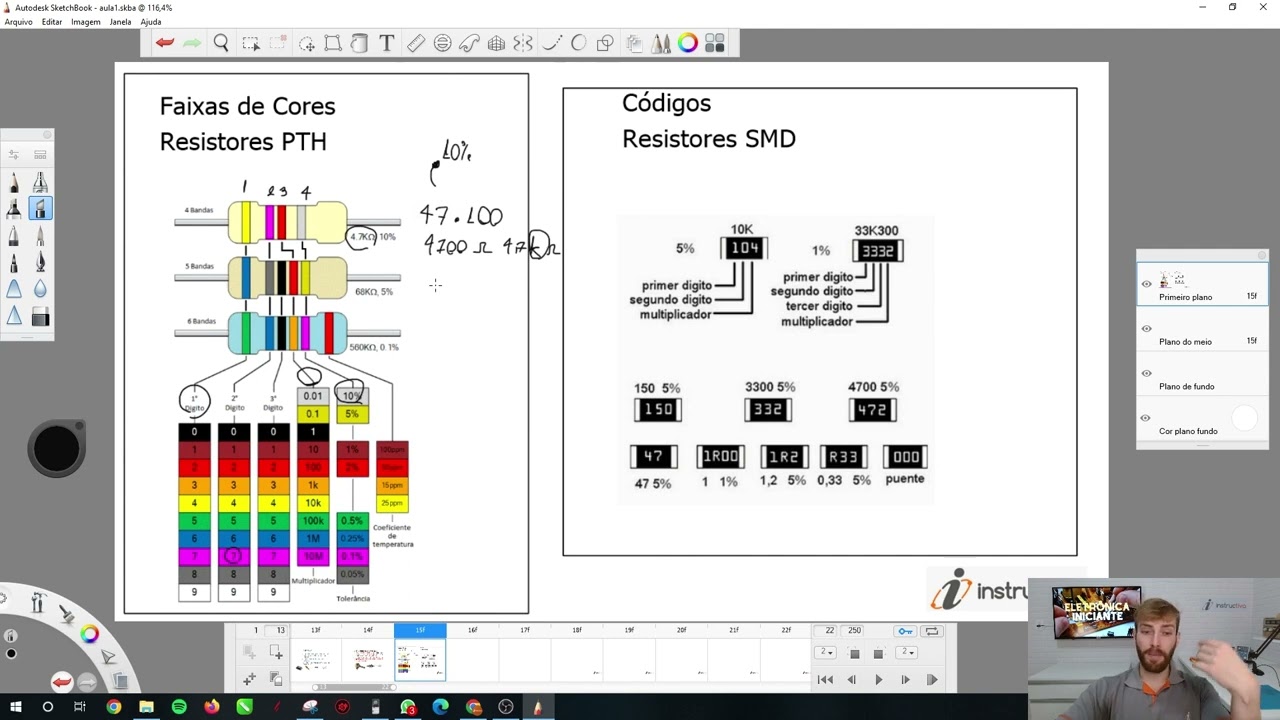The width and height of the screenshot is (1280, 720).
Task: Enable the French Curve tool
Action: (x=469, y=43)
